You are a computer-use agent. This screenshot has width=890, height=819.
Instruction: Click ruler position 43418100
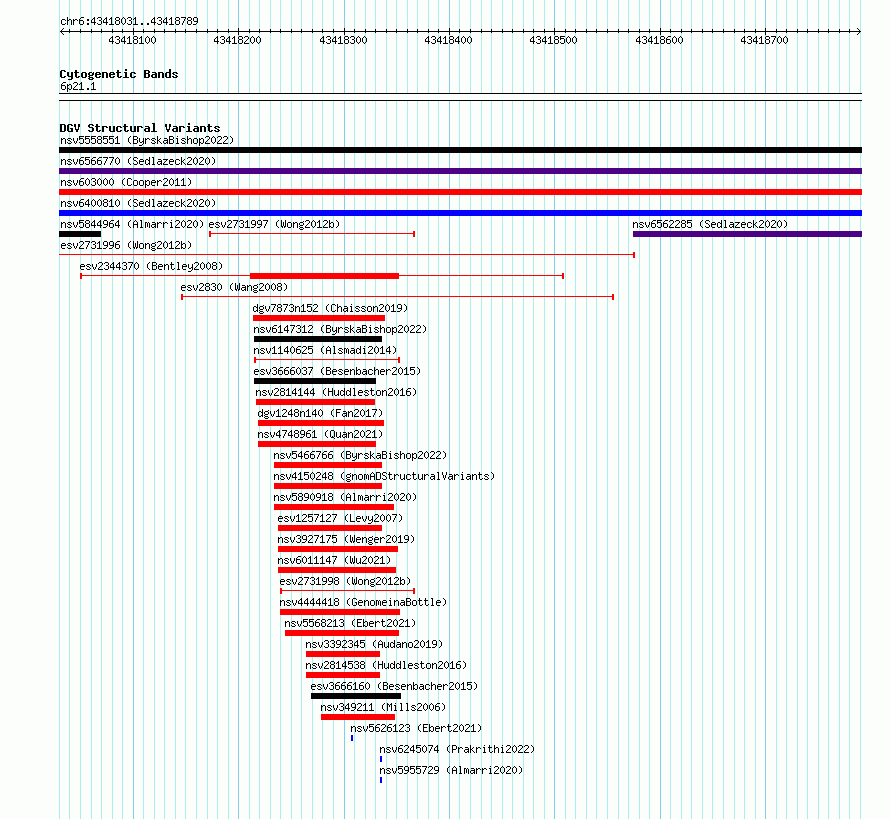[x=132, y=40]
